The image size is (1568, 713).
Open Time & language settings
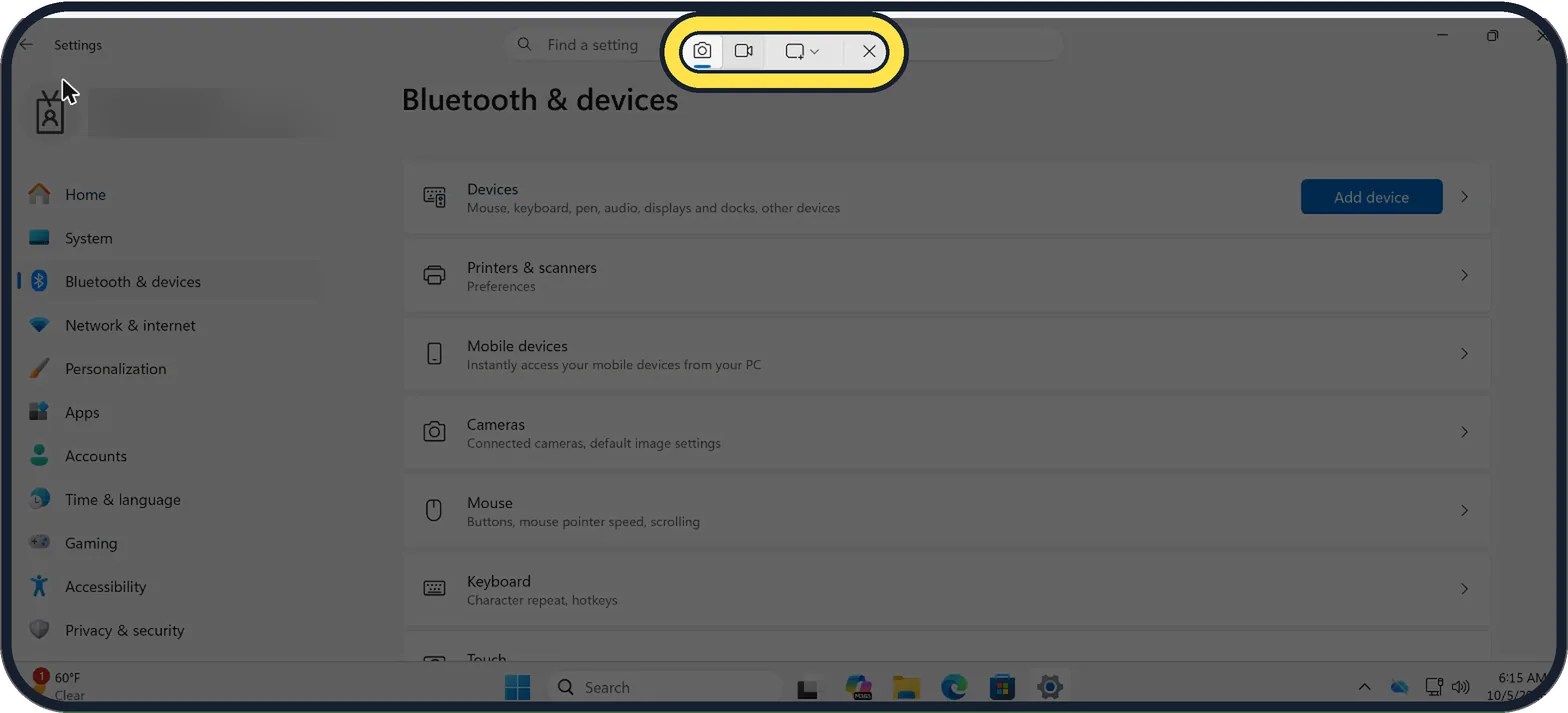click(x=170, y=500)
